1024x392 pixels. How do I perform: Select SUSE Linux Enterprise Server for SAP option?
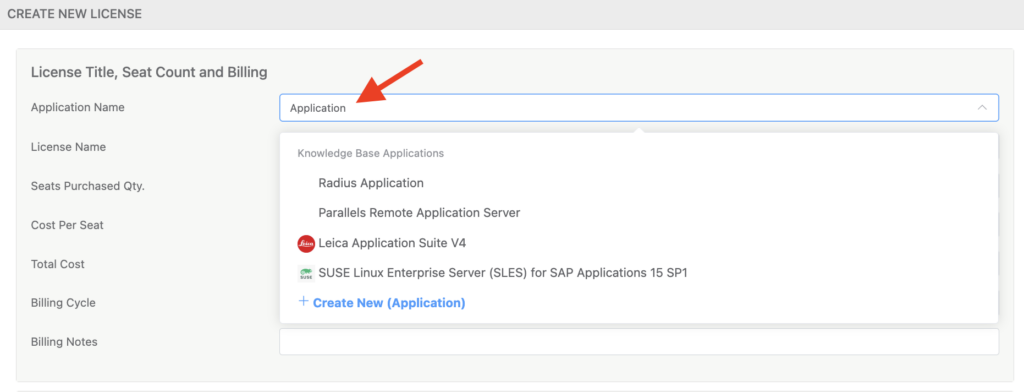[x=503, y=273]
